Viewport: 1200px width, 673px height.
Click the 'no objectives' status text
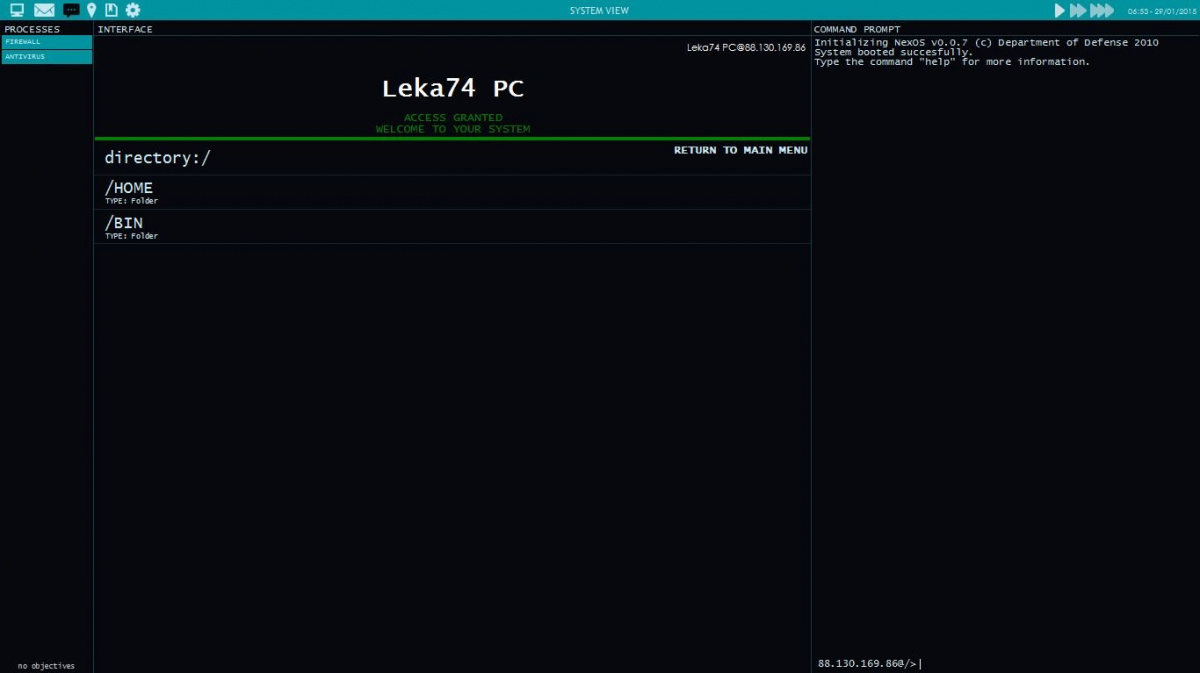46,666
